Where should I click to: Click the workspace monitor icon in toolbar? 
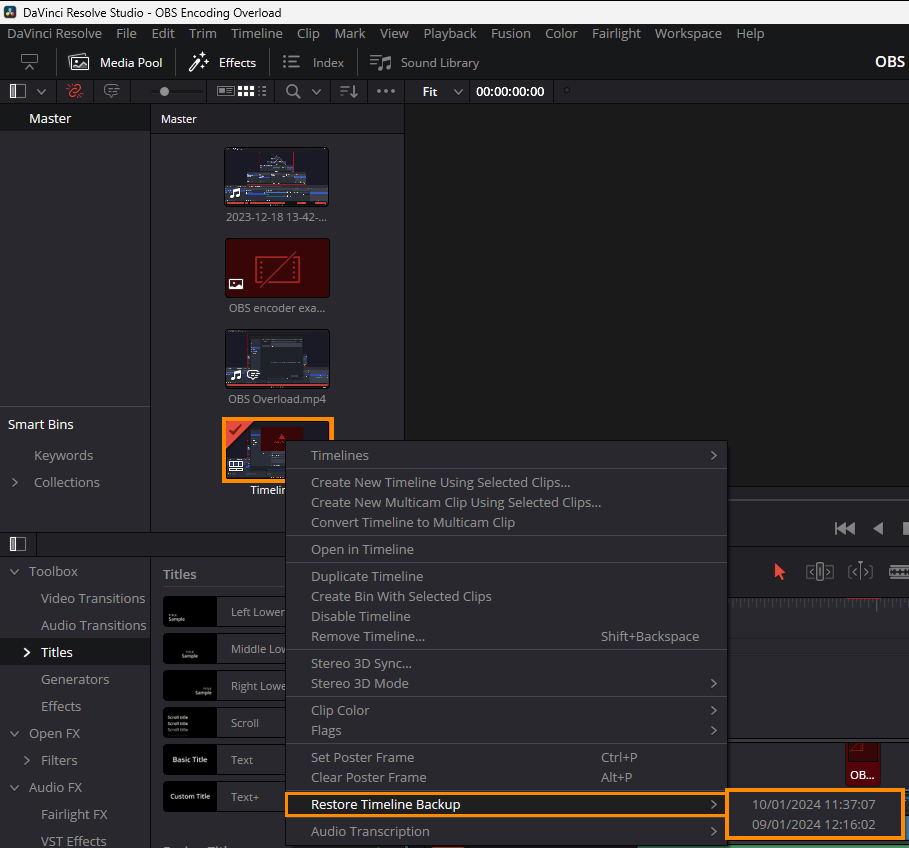29,61
